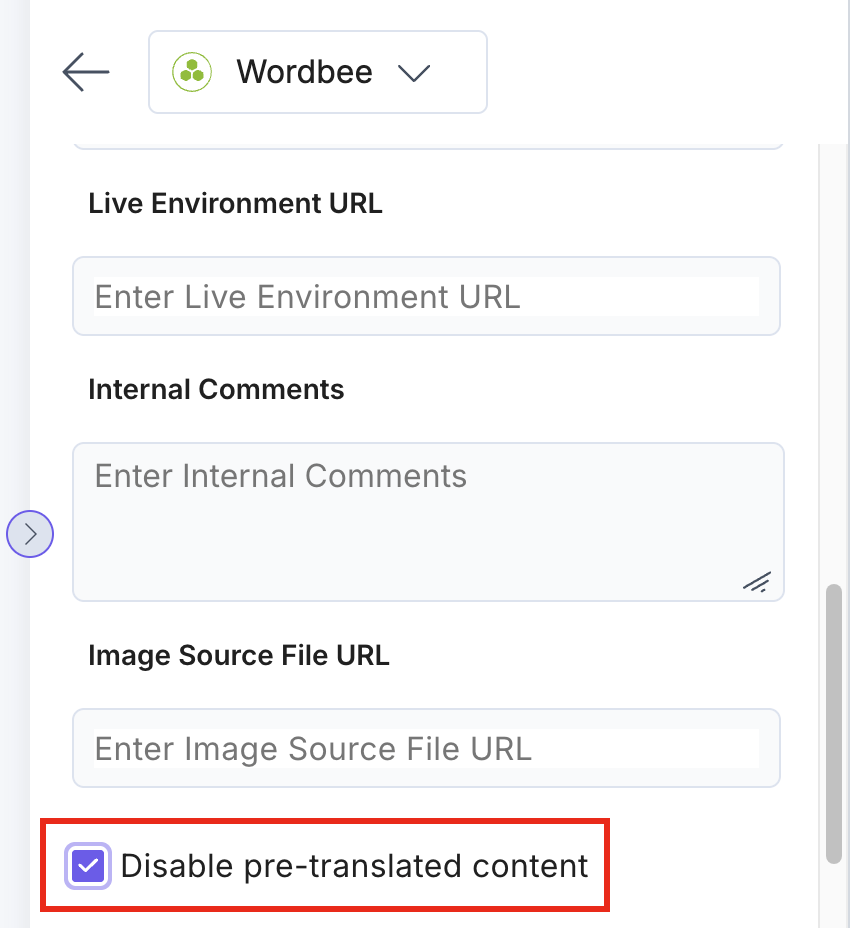This screenshot has height=928, width=864.
Task: Click the Disable pre-translated content label text
Action: (354, 866)
